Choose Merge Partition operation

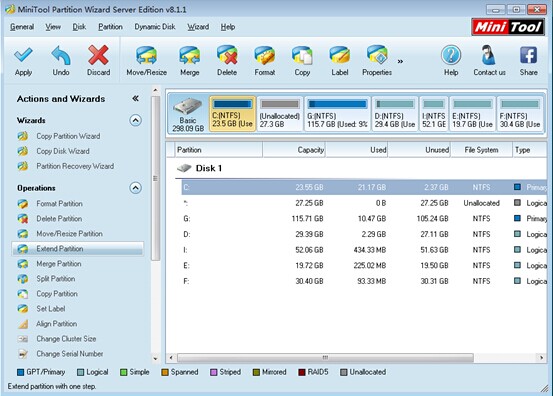coord(59,264)
